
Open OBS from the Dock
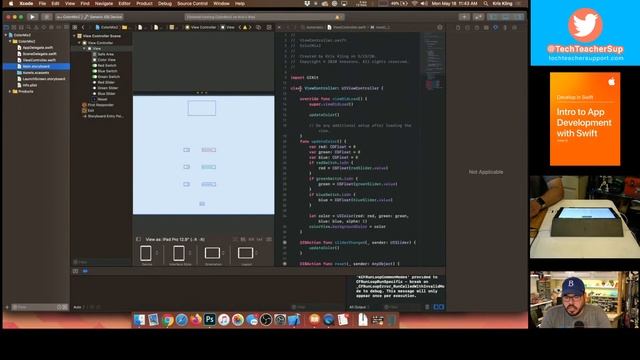[266, 320]
